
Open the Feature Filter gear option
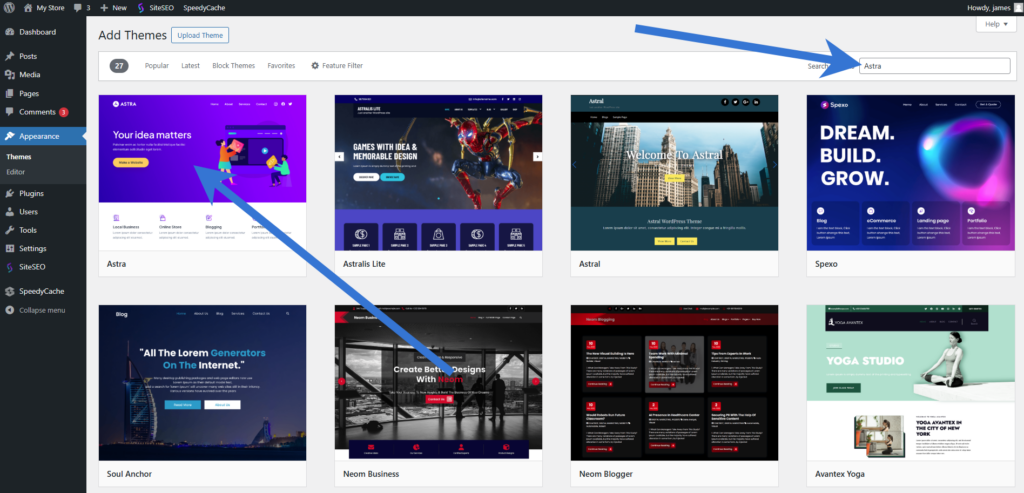337,65
